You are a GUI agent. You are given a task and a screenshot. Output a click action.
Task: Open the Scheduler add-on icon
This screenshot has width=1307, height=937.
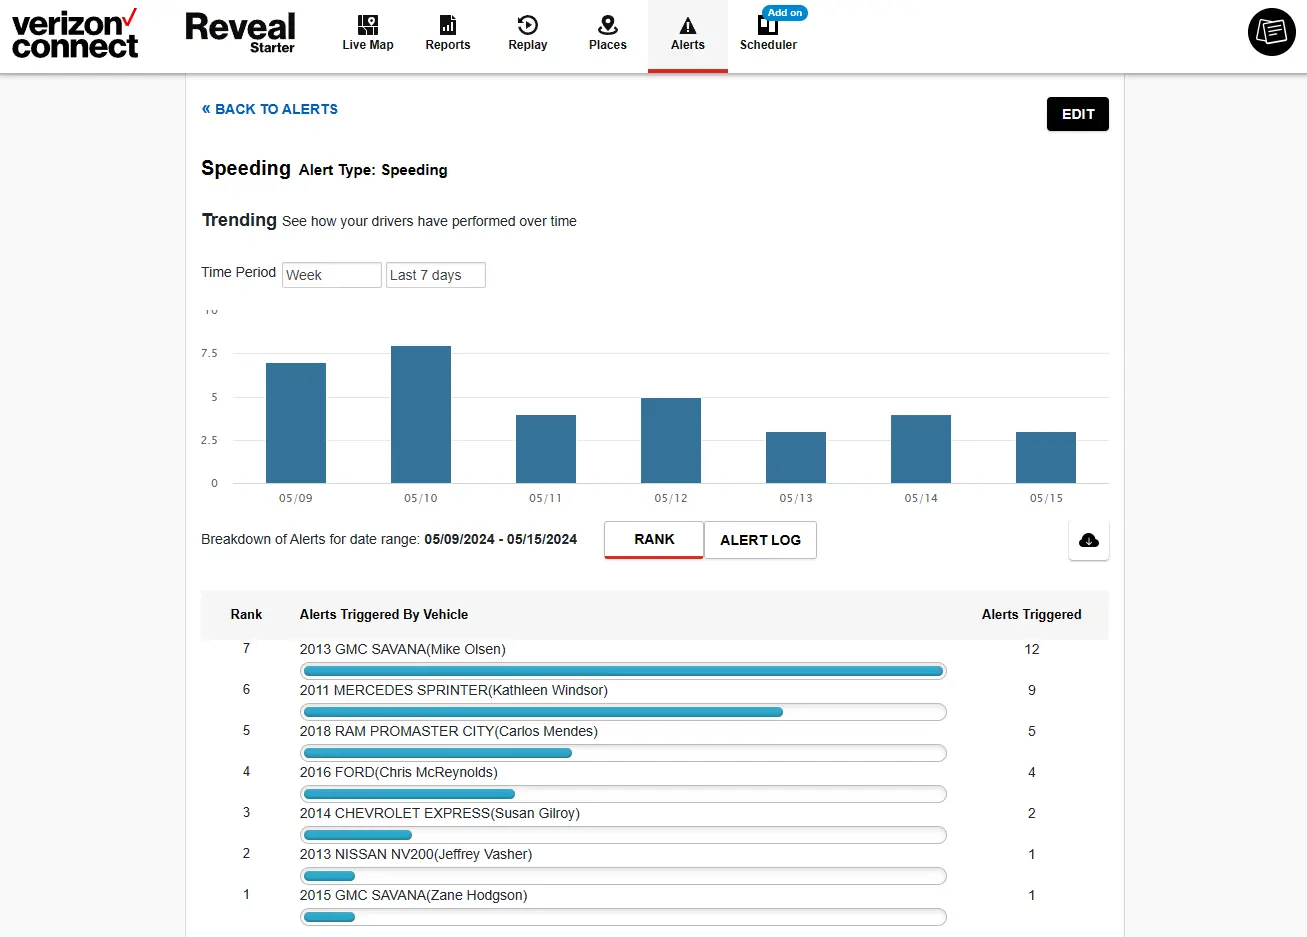[767, 27]
